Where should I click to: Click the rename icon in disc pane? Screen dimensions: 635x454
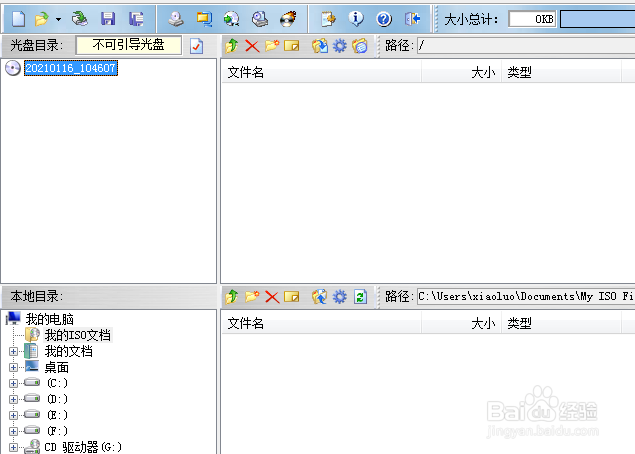coord(292,46)
